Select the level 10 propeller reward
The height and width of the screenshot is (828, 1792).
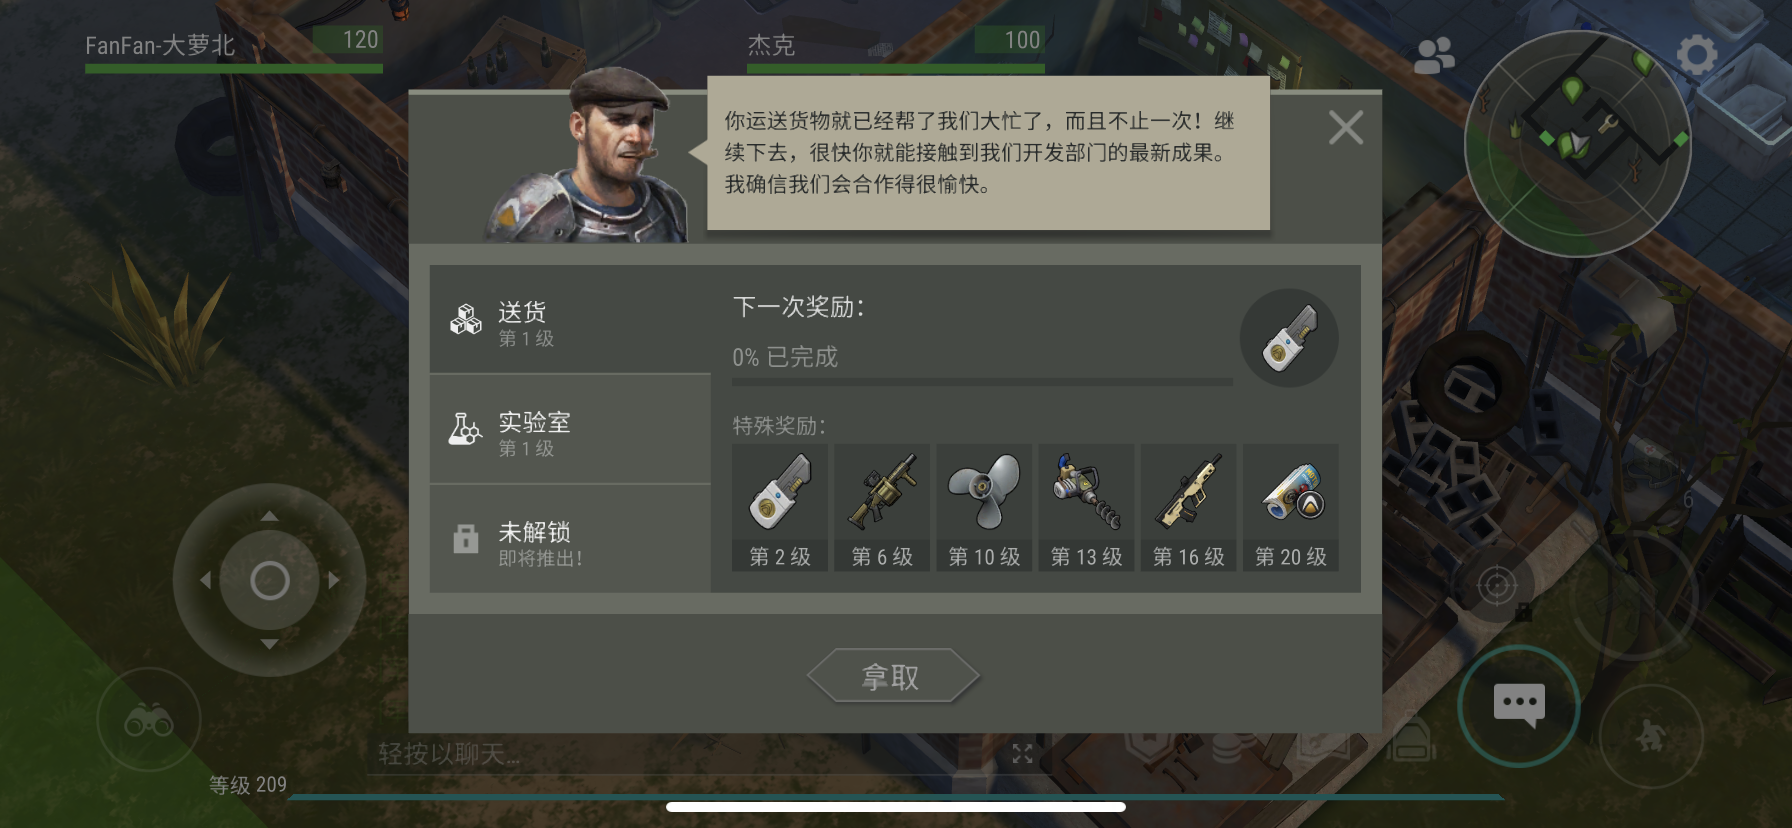984,508
